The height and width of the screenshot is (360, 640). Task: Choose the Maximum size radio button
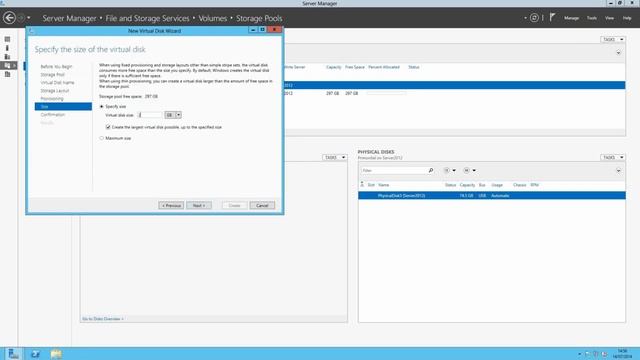click(x=102, y=138)
